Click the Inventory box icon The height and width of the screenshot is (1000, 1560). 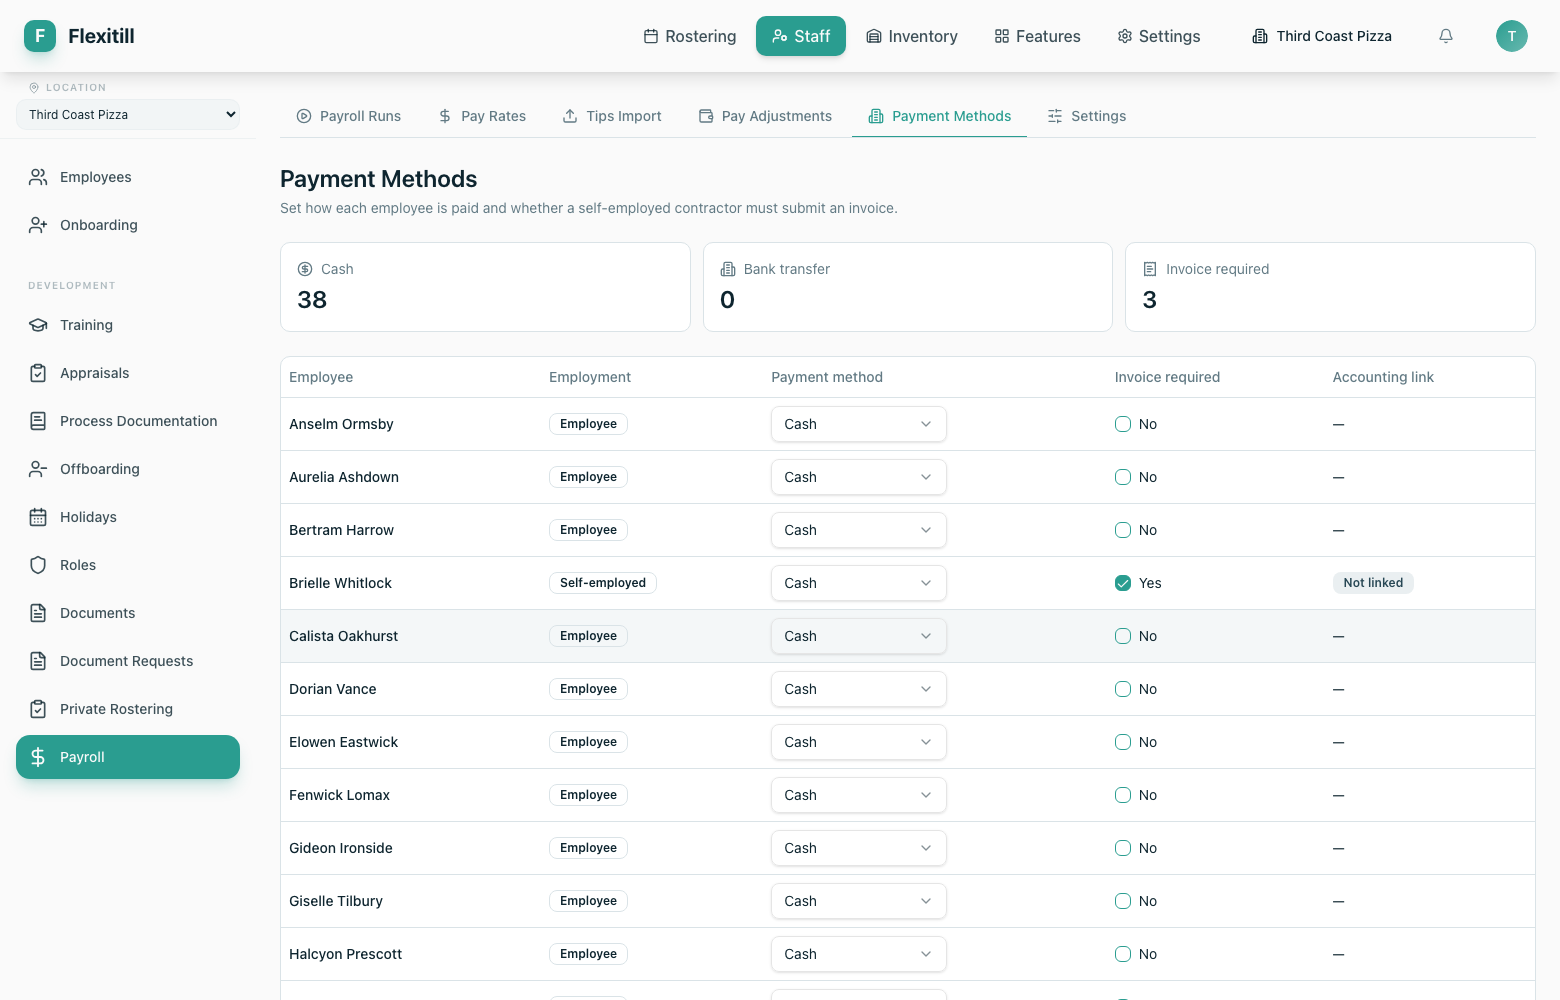coord(874,36)
